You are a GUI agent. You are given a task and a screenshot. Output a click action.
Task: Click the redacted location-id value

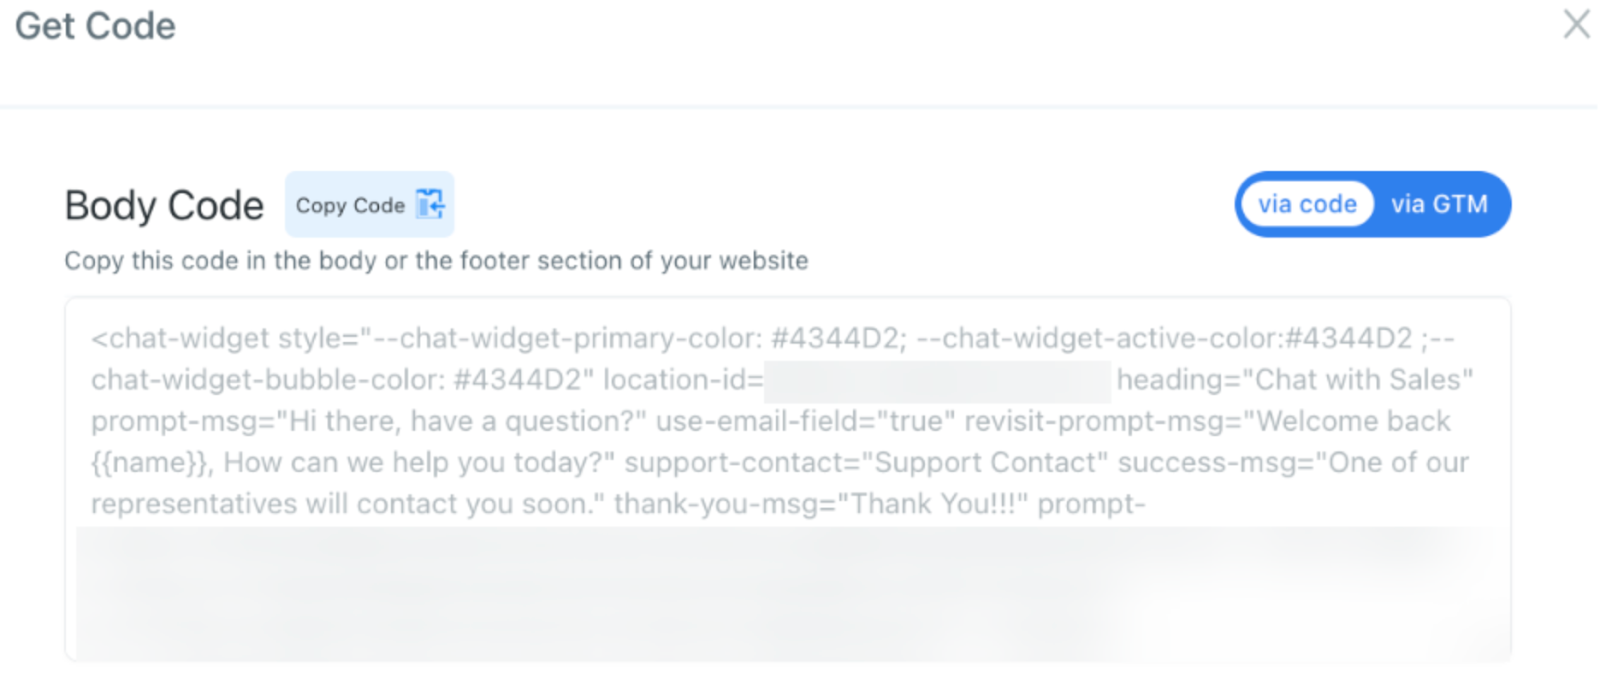937,381
